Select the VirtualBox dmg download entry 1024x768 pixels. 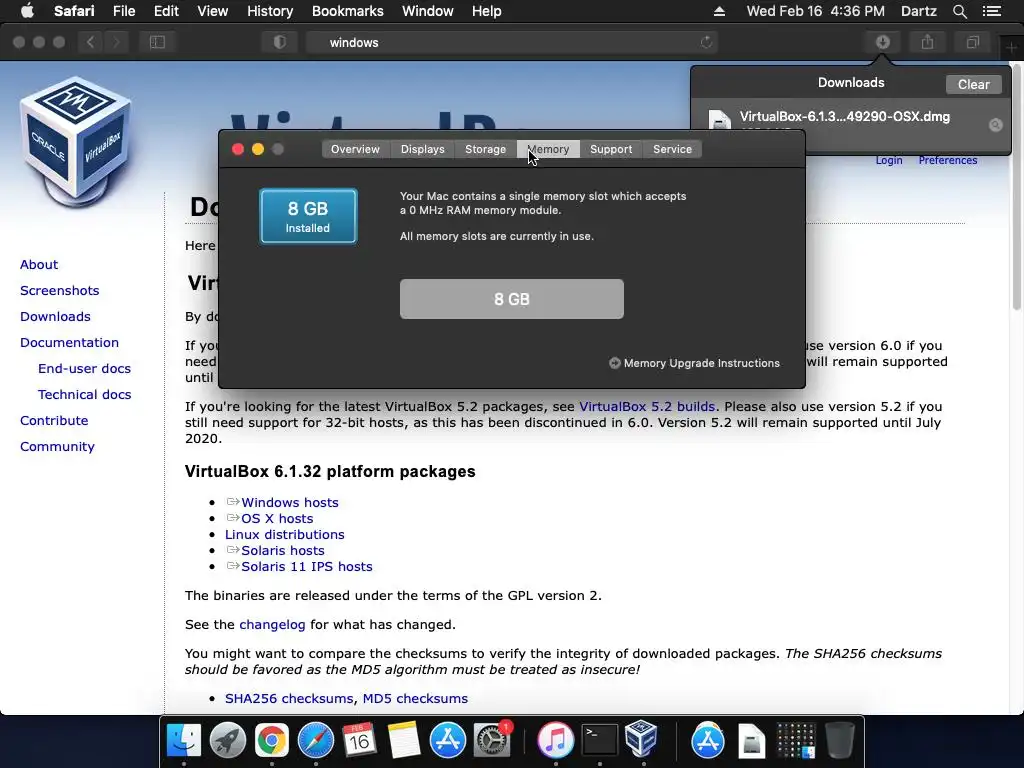click(849, 124)
